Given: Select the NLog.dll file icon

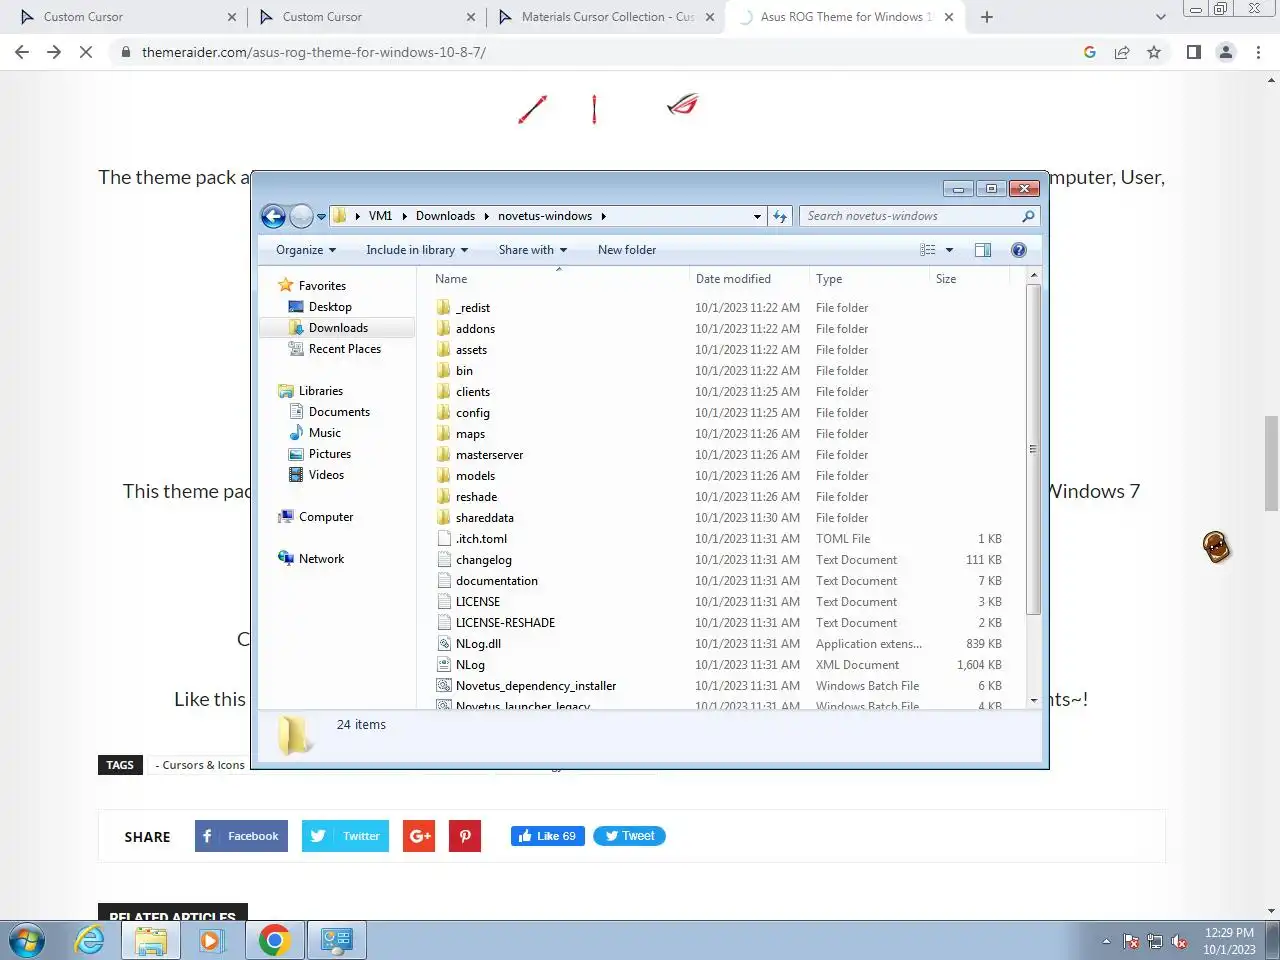Looking at the screenshot, I should [444, 644].
